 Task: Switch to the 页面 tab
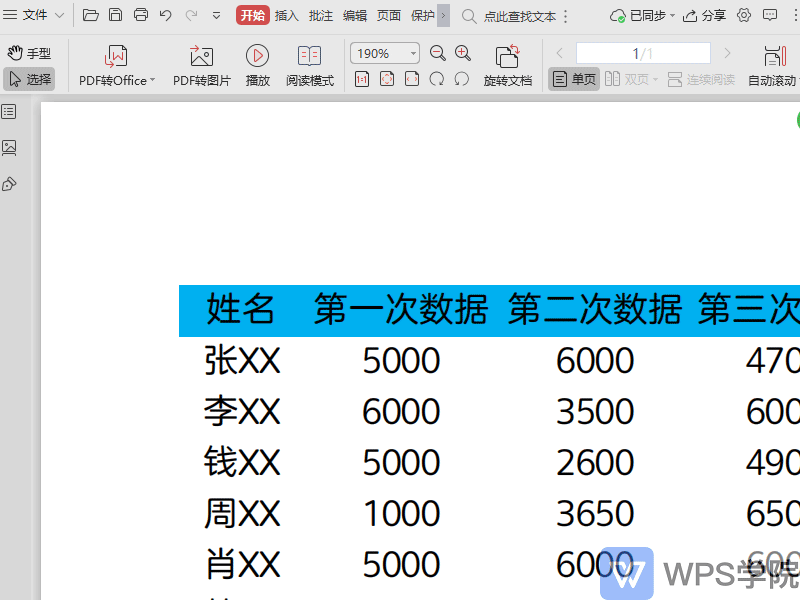pos(389,16)
